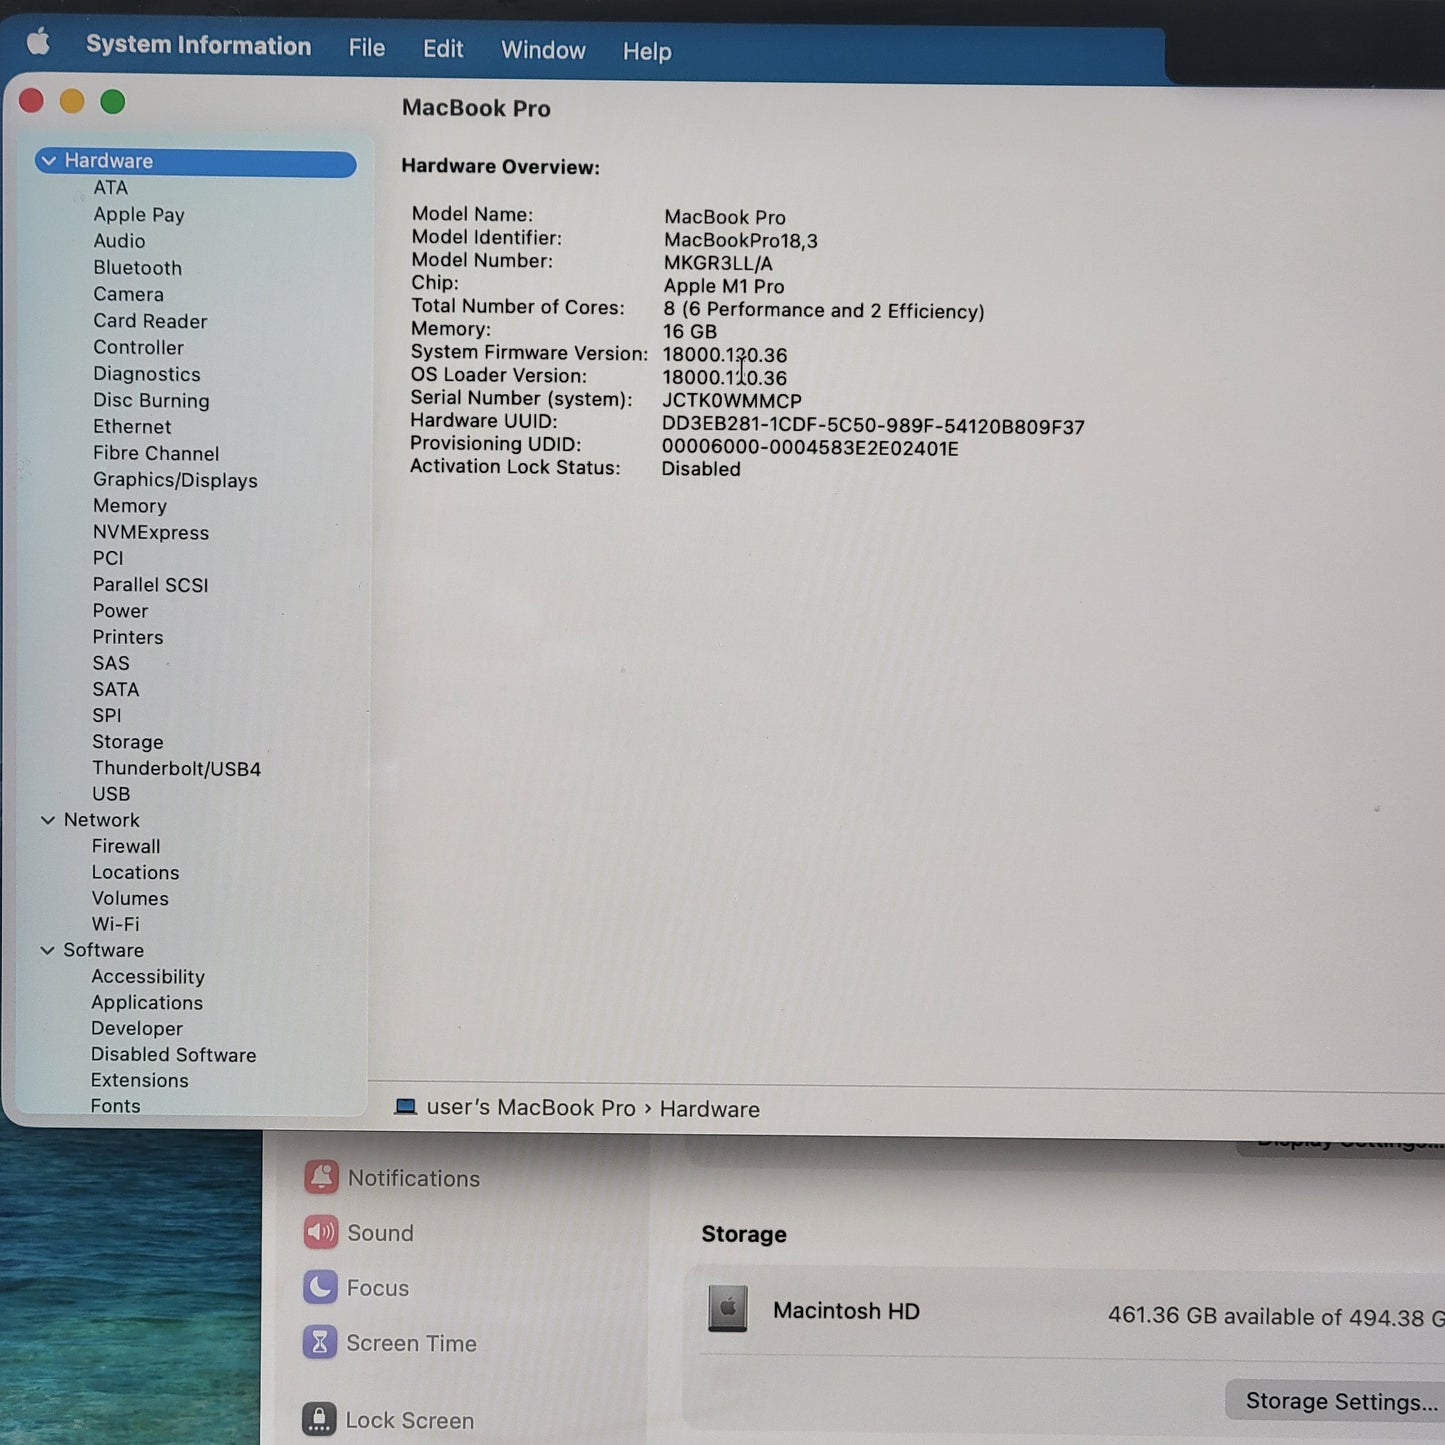The height and width of the screenshot is (1445, 1445).
Task: Collapse the Hardware section
Action: tap(48, 161)
